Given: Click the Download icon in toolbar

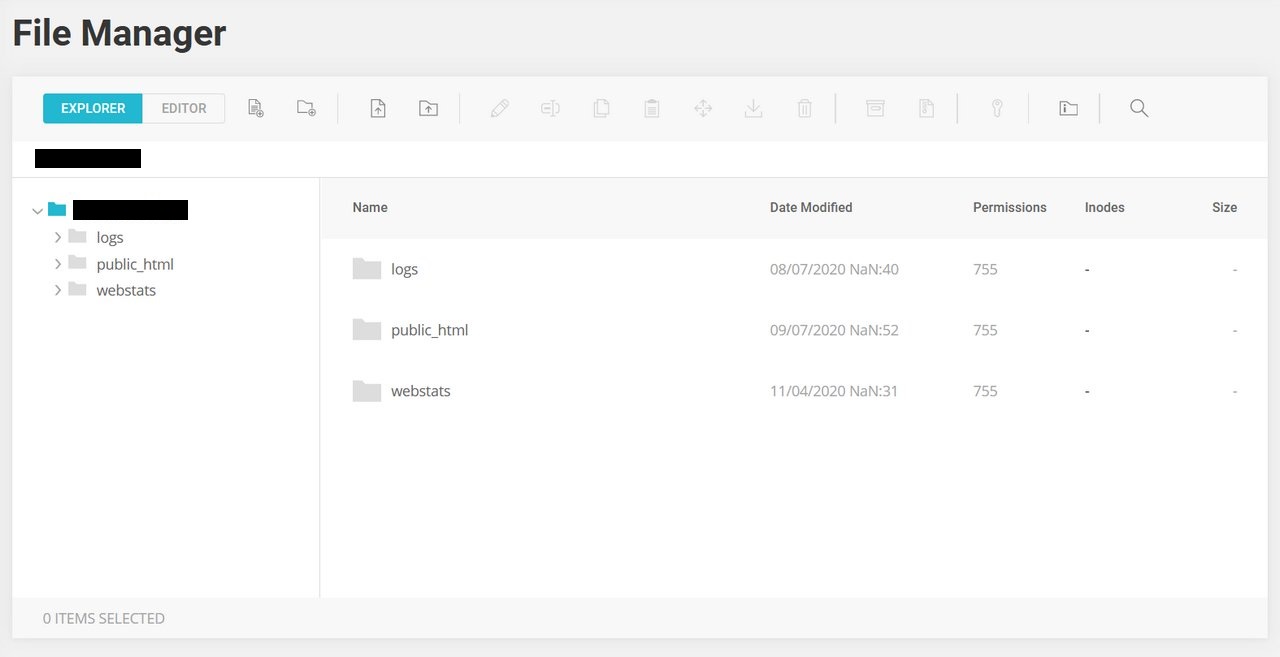Looking at the screenshot, I should click(754, 108).
